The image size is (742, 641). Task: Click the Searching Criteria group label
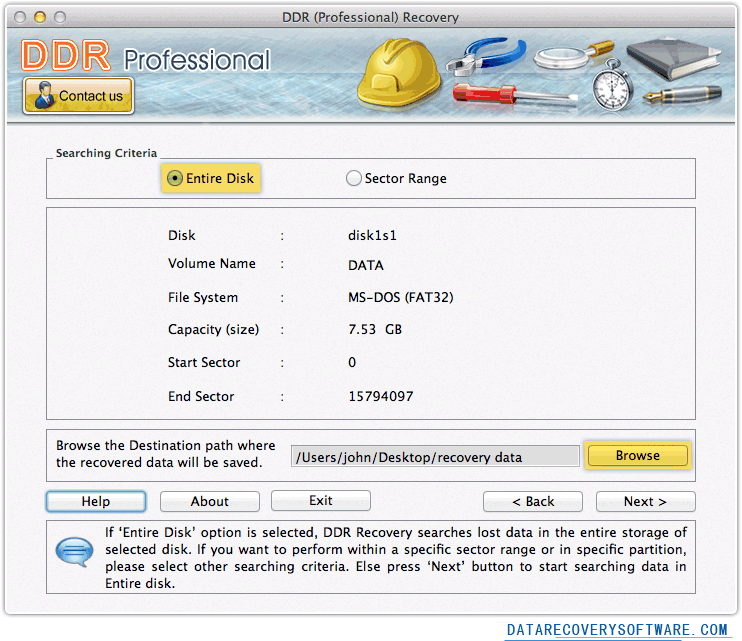pos(106,153)
